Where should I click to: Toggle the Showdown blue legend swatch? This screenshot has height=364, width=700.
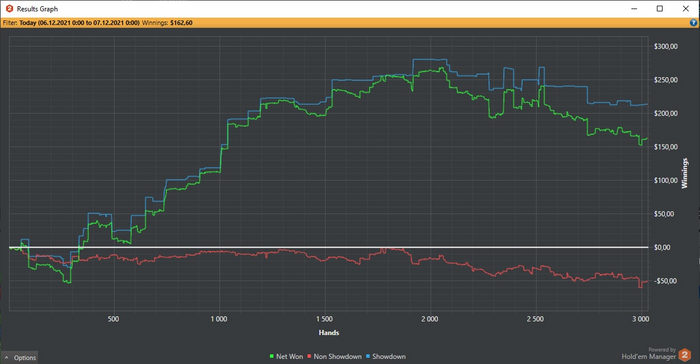coord(368,356)
